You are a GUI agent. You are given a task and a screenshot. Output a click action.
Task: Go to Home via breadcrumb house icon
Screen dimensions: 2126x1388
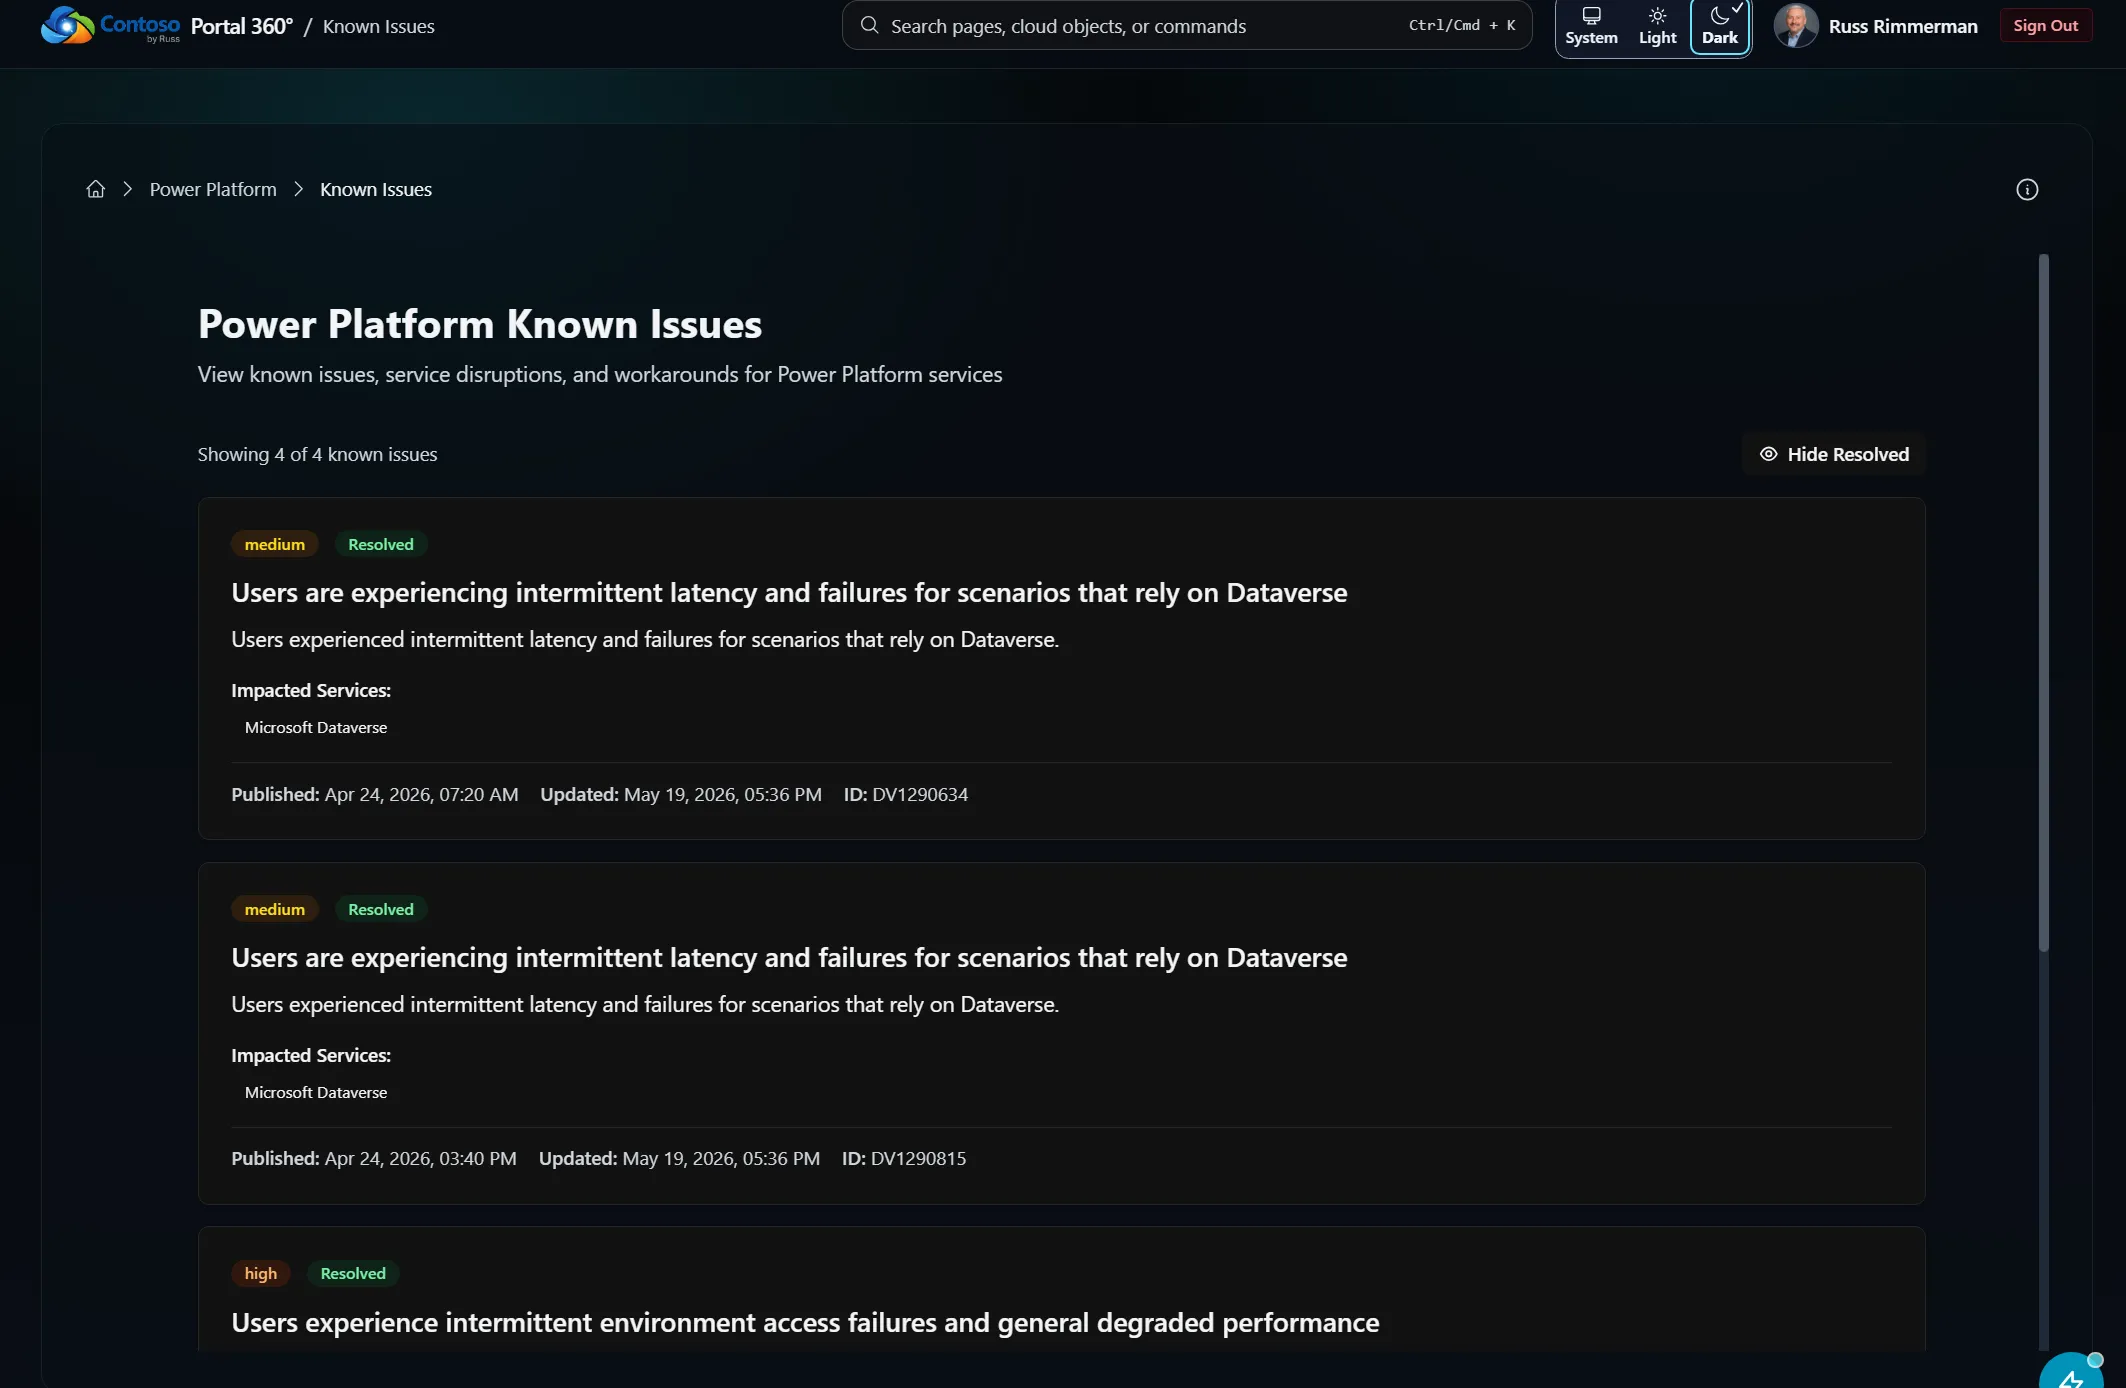(x=96, y=189)
